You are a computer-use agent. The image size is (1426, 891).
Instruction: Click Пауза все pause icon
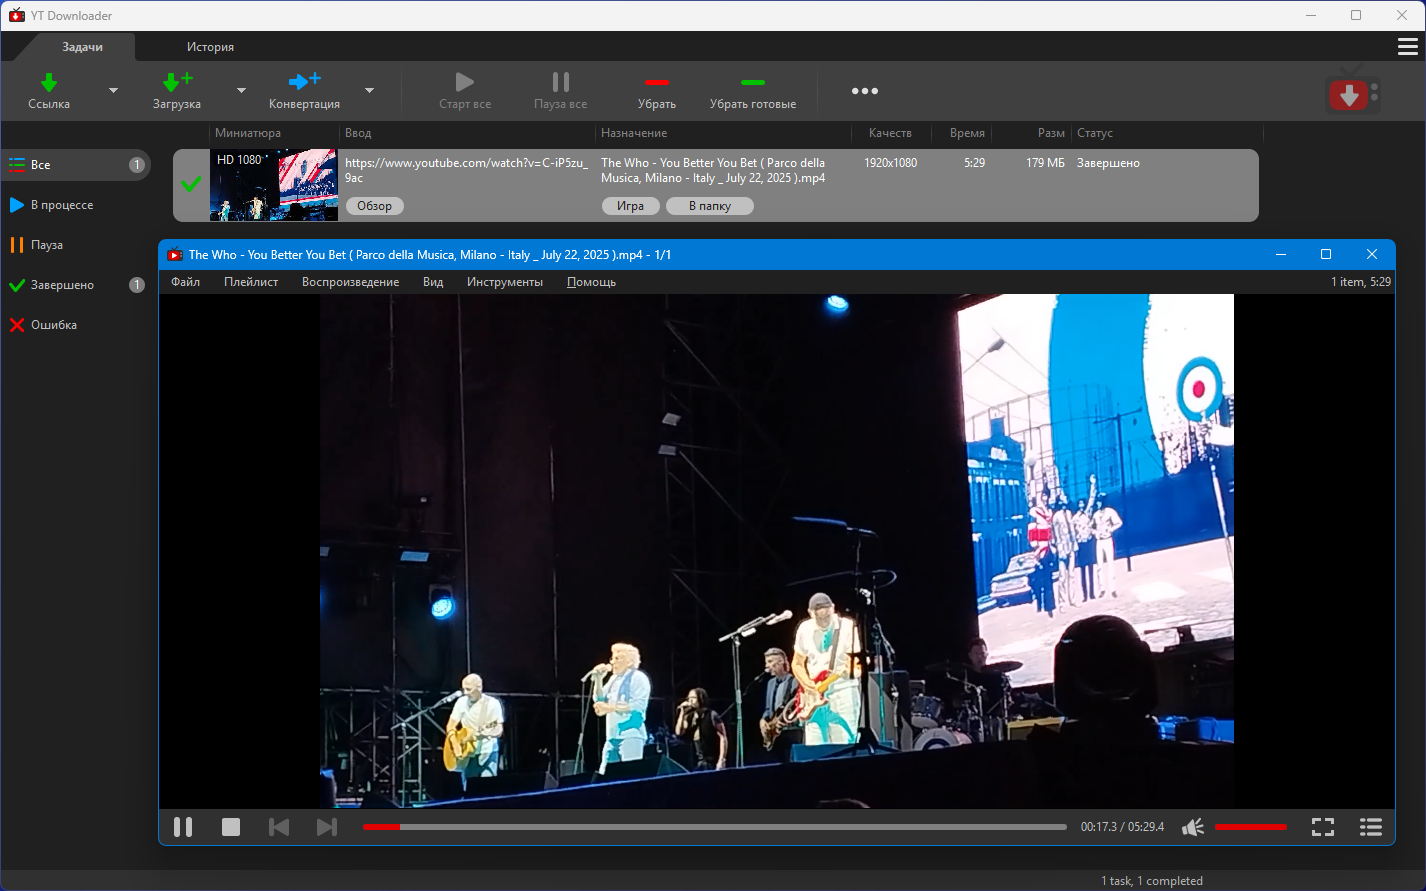coord(561,82)
